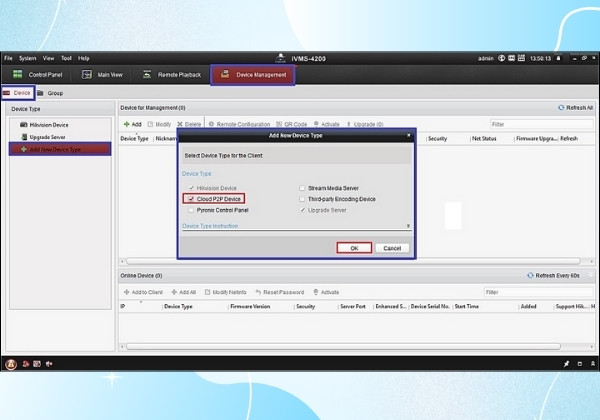Toggle the Hikvision Device checkbox in the dialog
The width and height of the screenshot is (600, 420).
(x=191, y=188)
